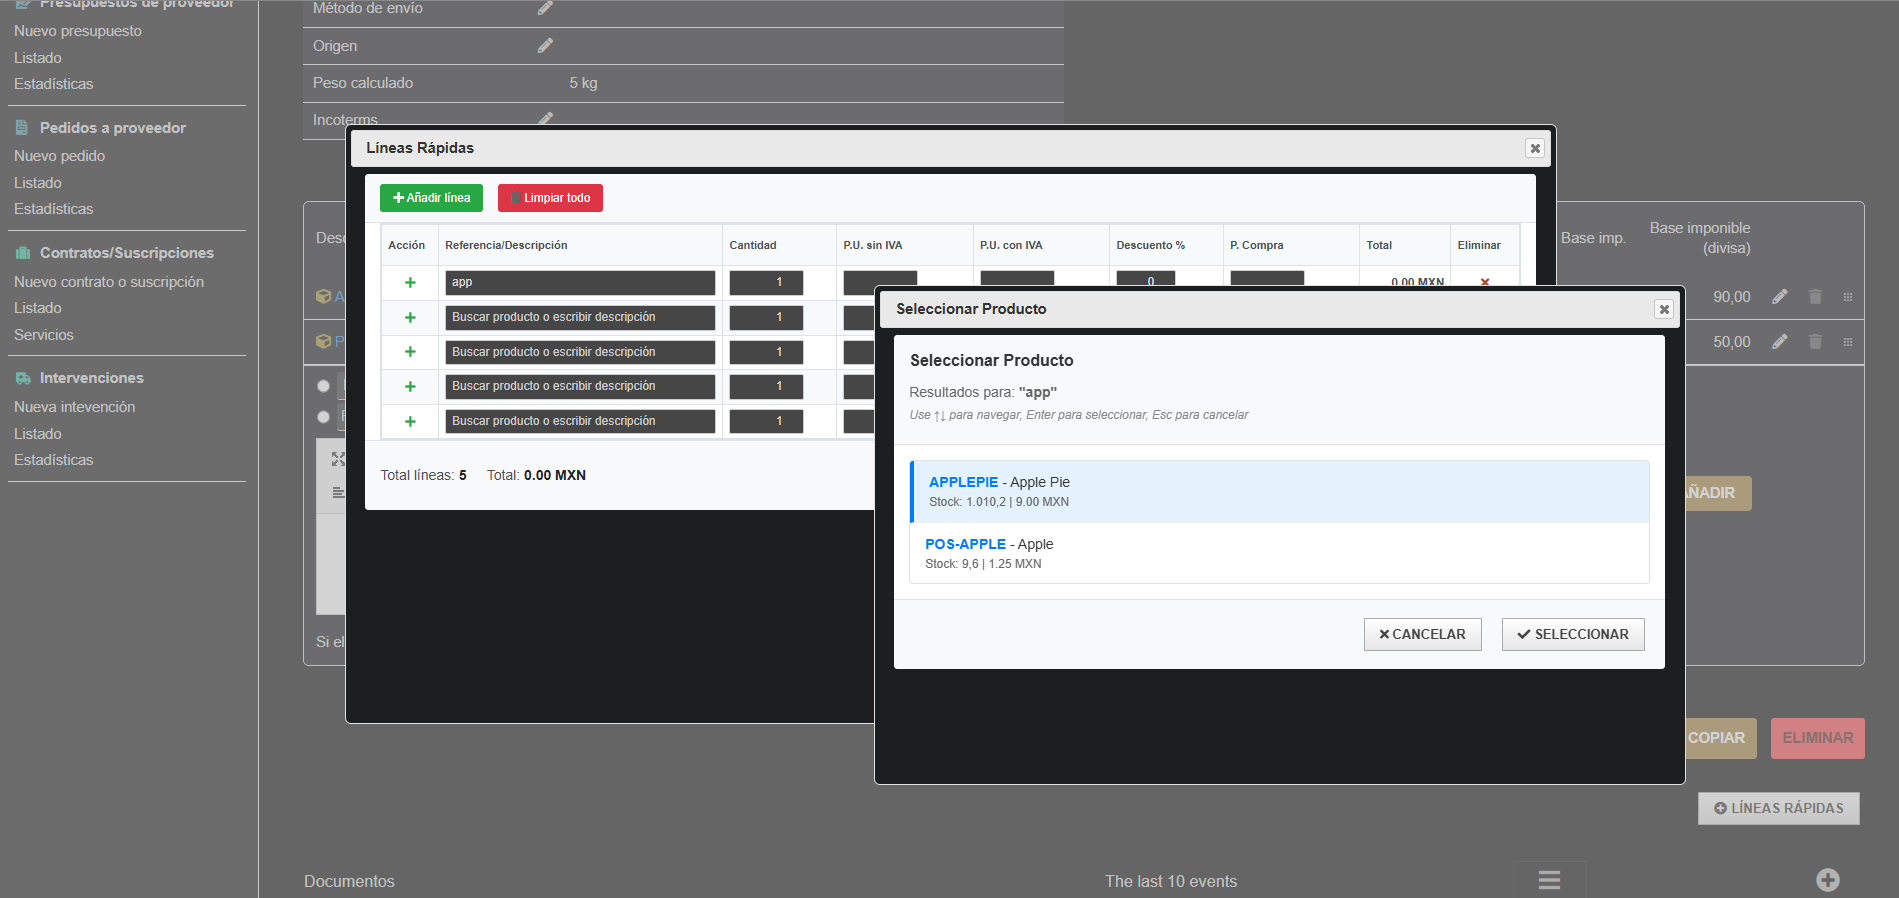Image resolution: width=1899 pixels, height=898 pixels.
Task: Choose the POS-APPLE product result
Action: [x=1278, y=553]
